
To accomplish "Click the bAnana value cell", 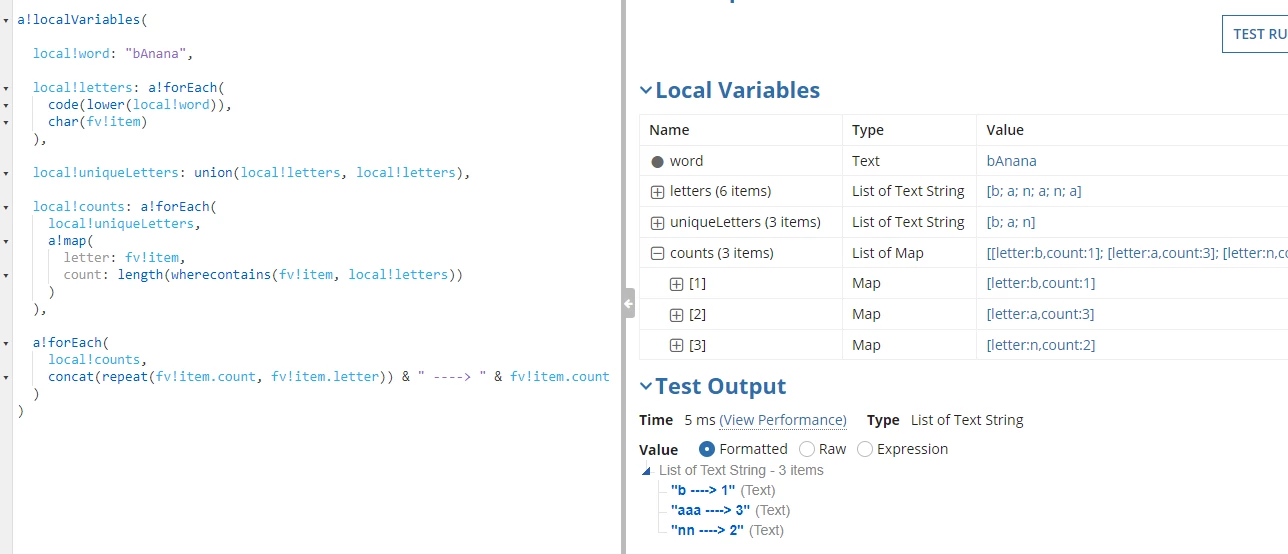I will [1011, 161].
